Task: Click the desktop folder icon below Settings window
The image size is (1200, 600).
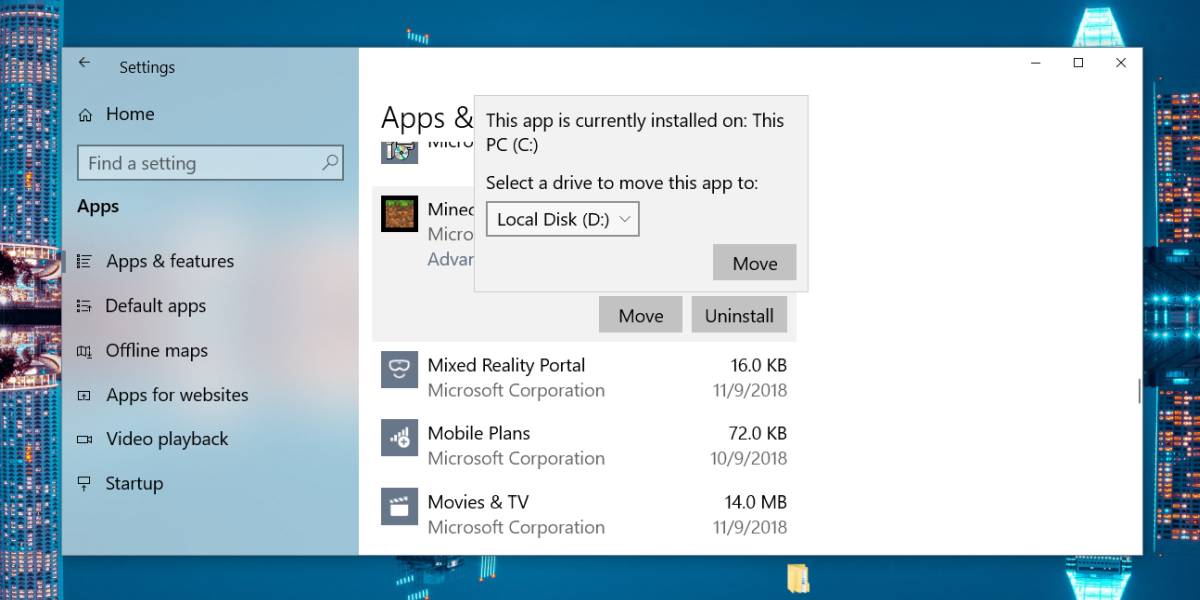Action: click(x=797, y=579)
